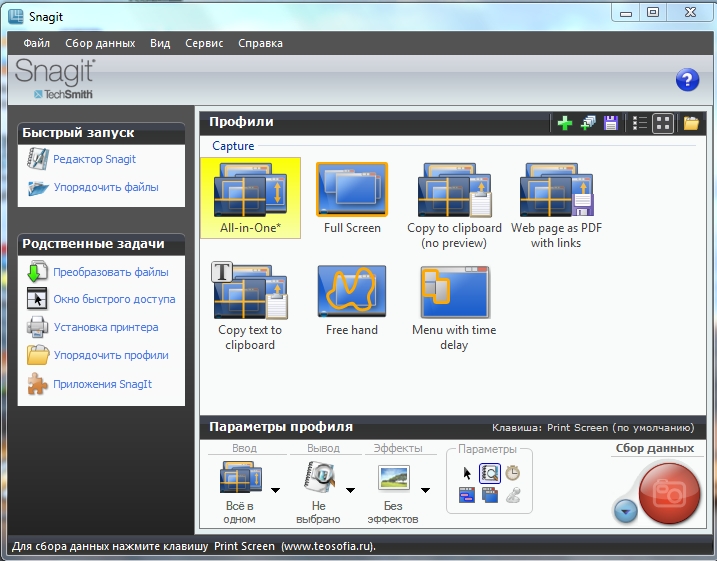The image size is (717, 561).
Task: Expand the Вывод output dropdown arrow
Action: pyautogui.click(x=350, y=490)
